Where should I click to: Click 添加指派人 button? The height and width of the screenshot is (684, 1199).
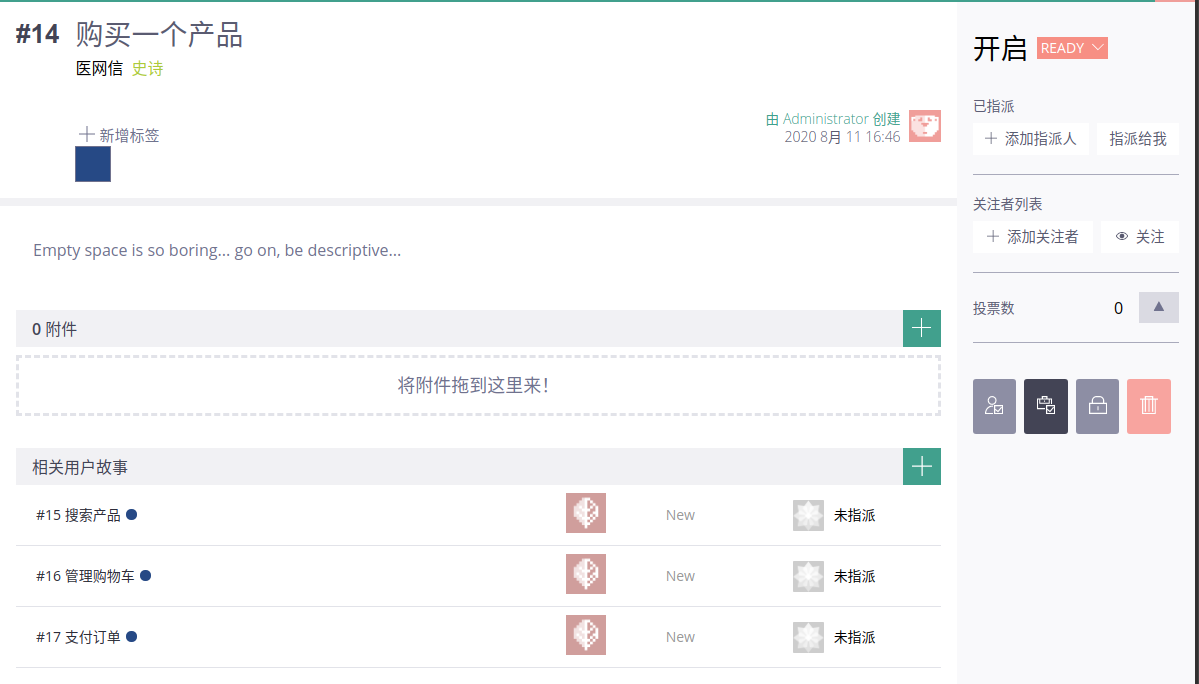click(x=1030, y=139)
